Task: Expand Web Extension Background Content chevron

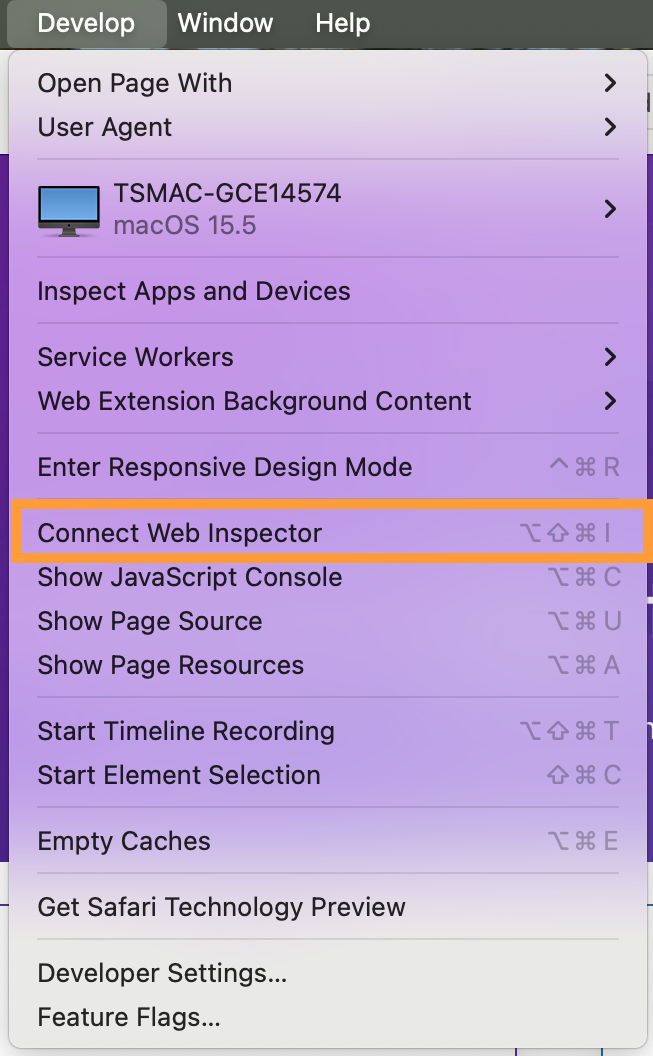Action: click(x=610, y=401)
